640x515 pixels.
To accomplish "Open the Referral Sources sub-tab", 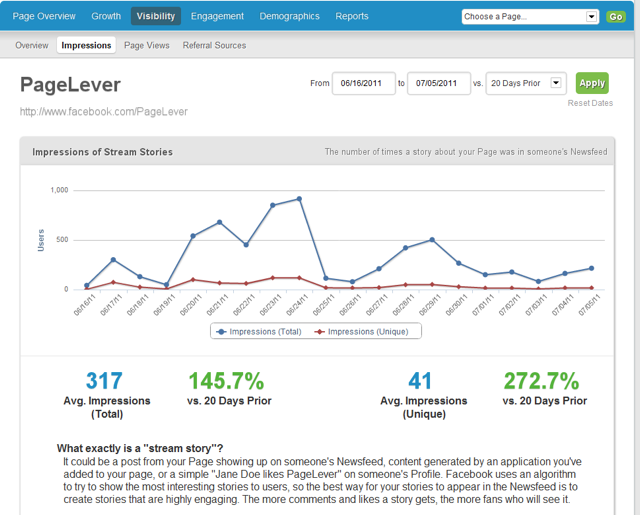I will coord(214,45).
